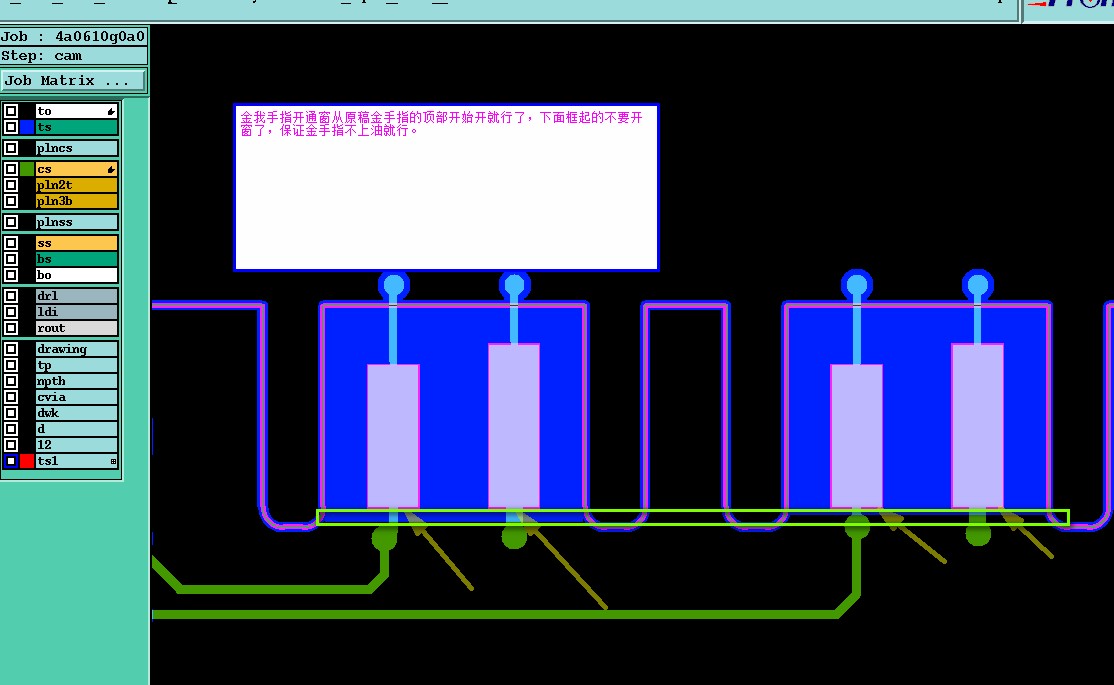Click the Job 4a0610g0a0 label

click(73, 36)
